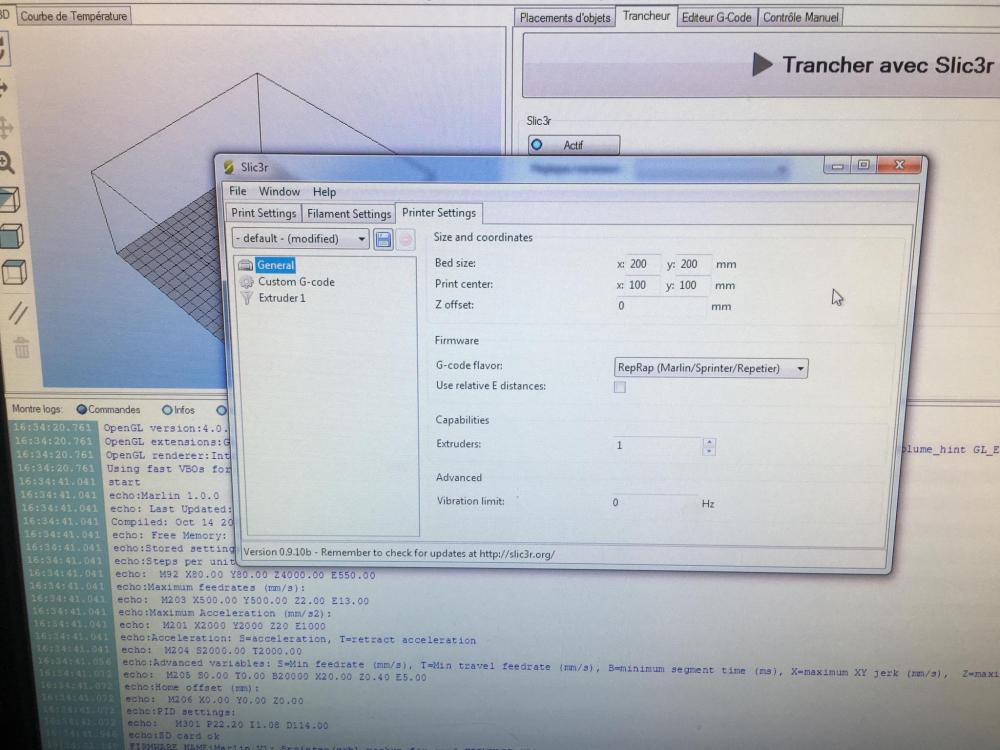Screen dimensions: 1000x750
Task: Click the Z offset input field
Action: (661, 306)
